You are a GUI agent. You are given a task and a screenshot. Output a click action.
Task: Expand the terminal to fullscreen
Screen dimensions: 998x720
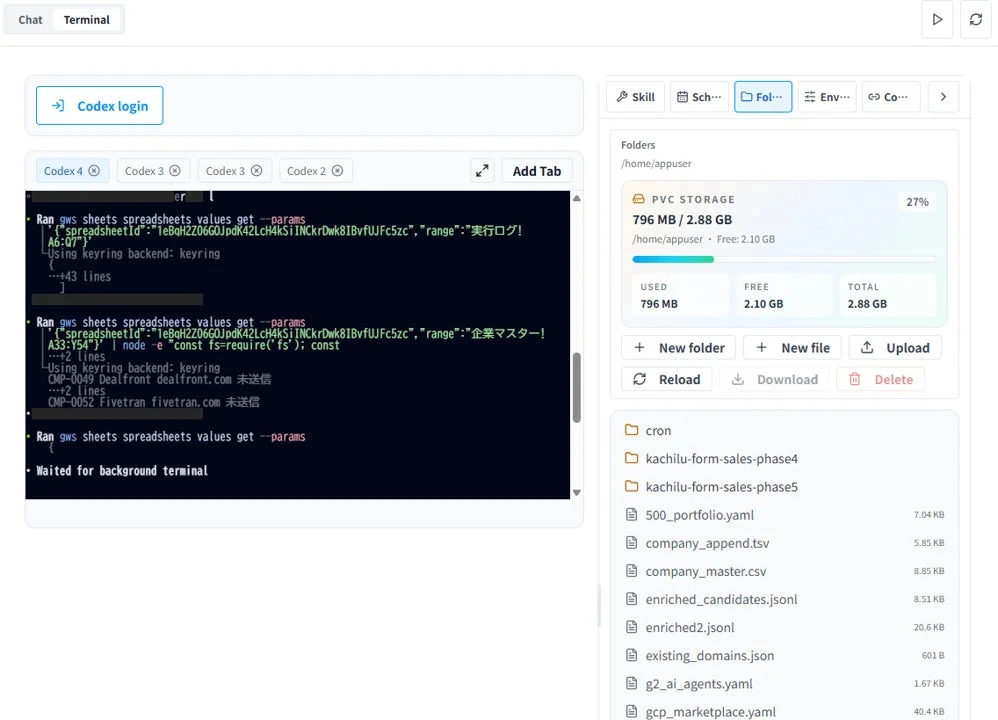click(482, 170)
